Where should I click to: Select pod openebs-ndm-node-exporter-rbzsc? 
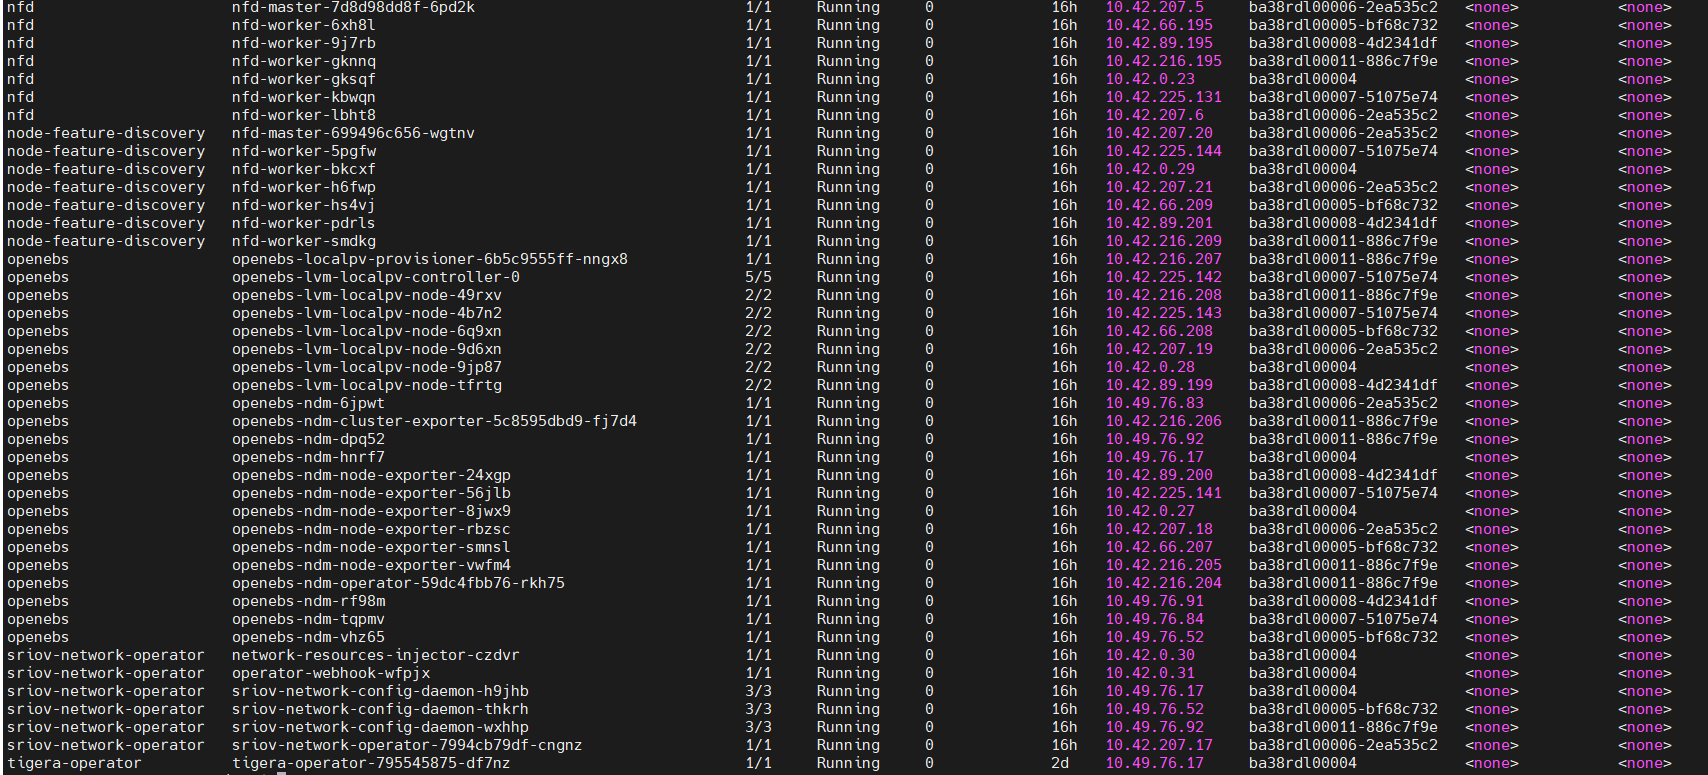(371, 529)
